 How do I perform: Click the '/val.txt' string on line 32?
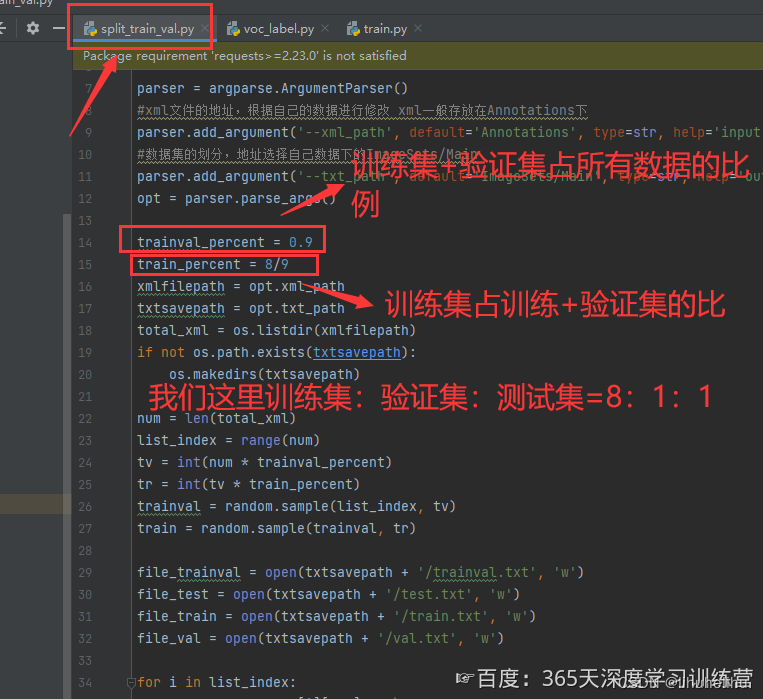tap(418, 638)
